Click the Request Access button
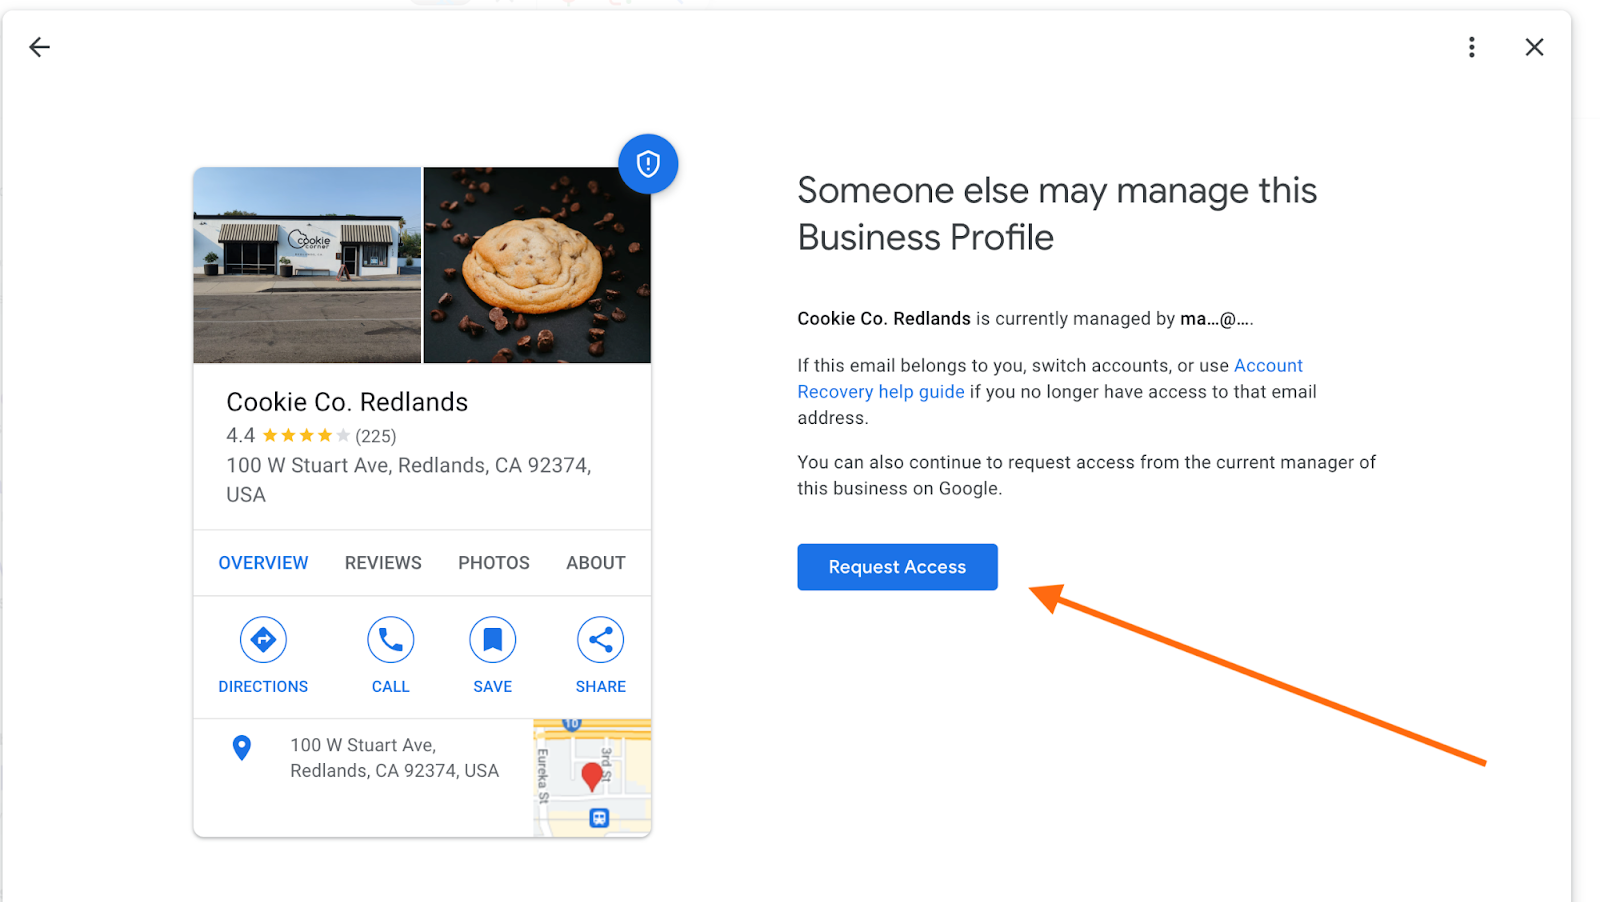 pos(897,567)
